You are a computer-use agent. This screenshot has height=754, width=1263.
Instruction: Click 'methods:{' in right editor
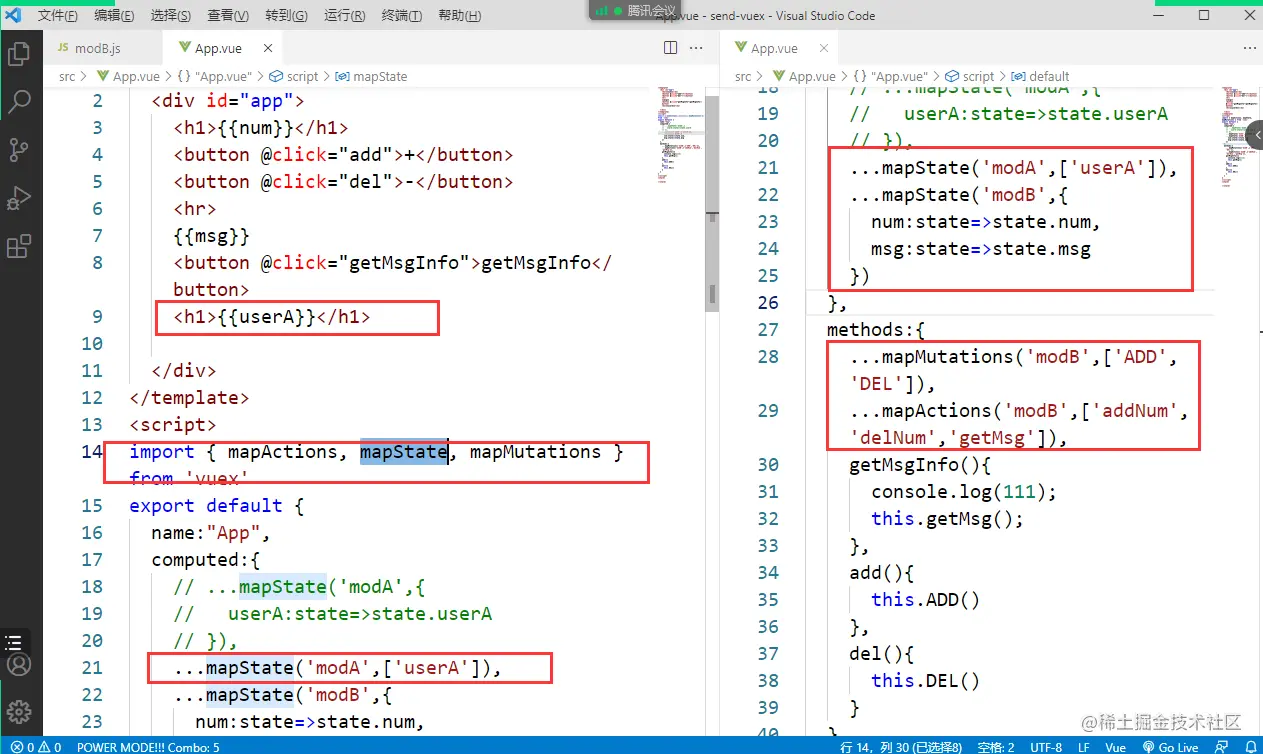click(x=876, y=329)
